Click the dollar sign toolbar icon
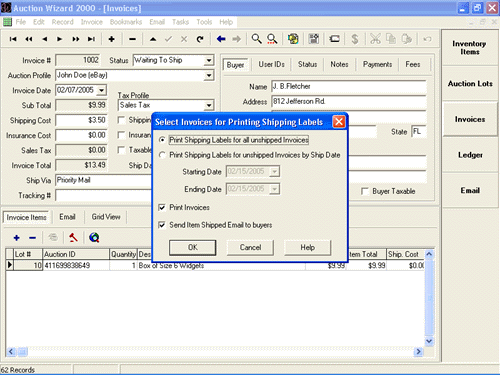Screen dimensions: 500x375 tap(355, 39)
